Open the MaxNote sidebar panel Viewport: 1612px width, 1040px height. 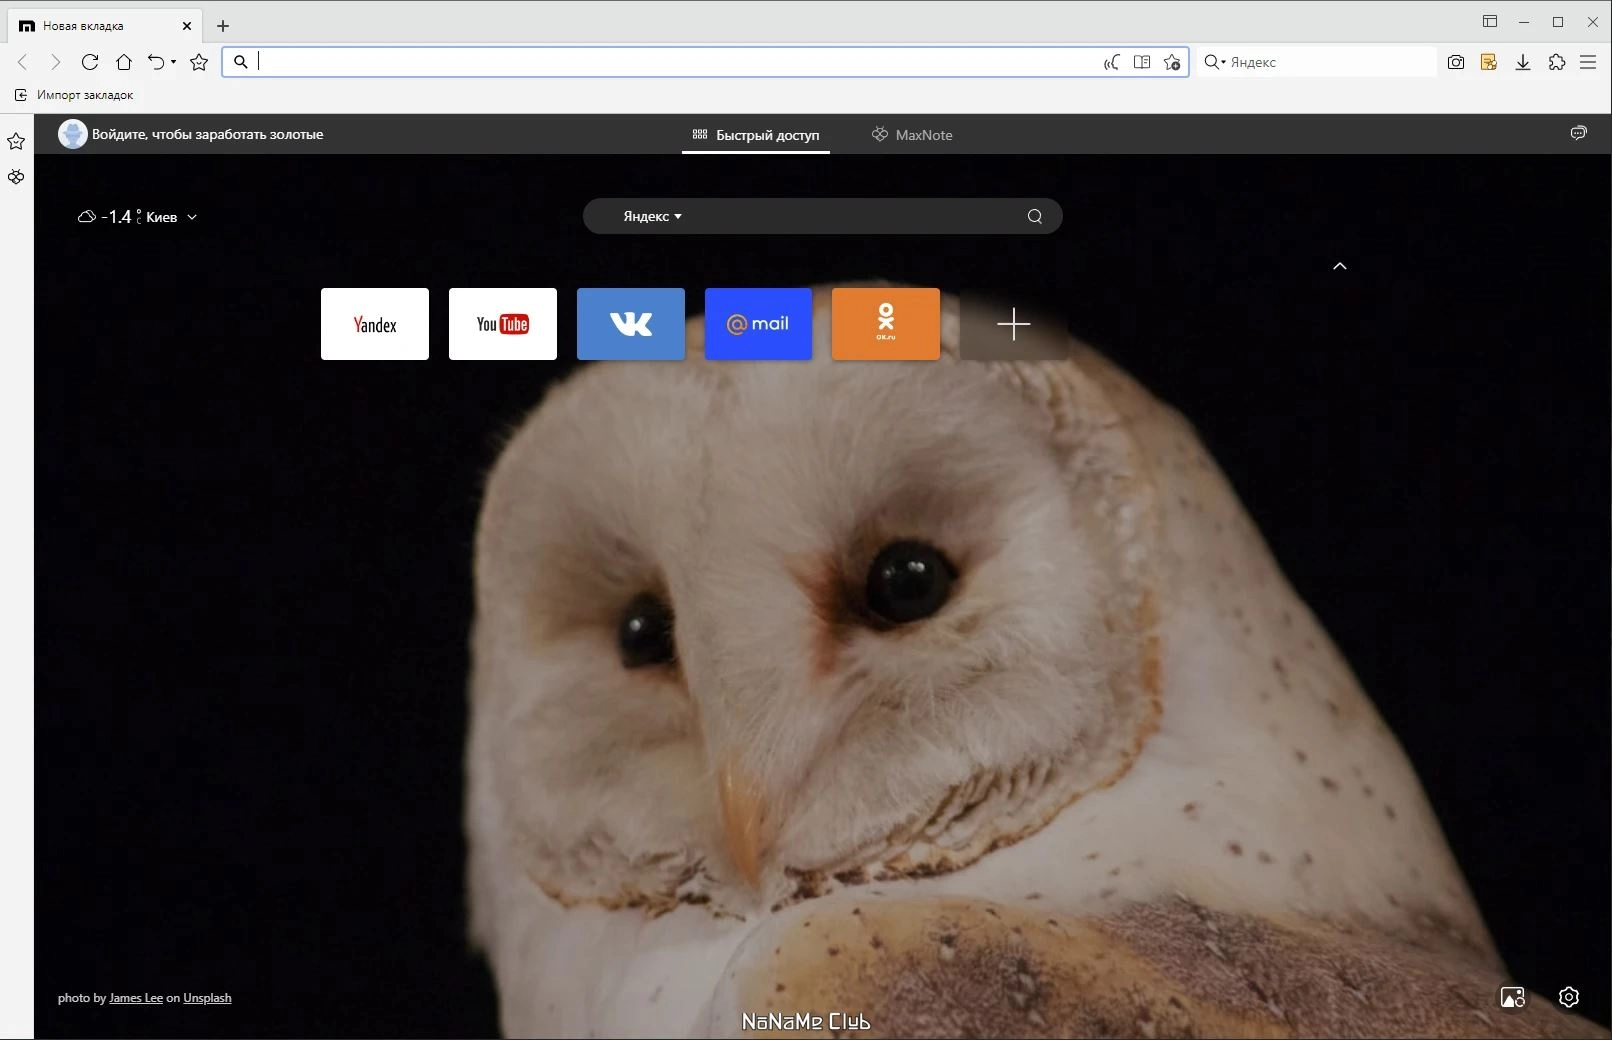click(16, 177)
